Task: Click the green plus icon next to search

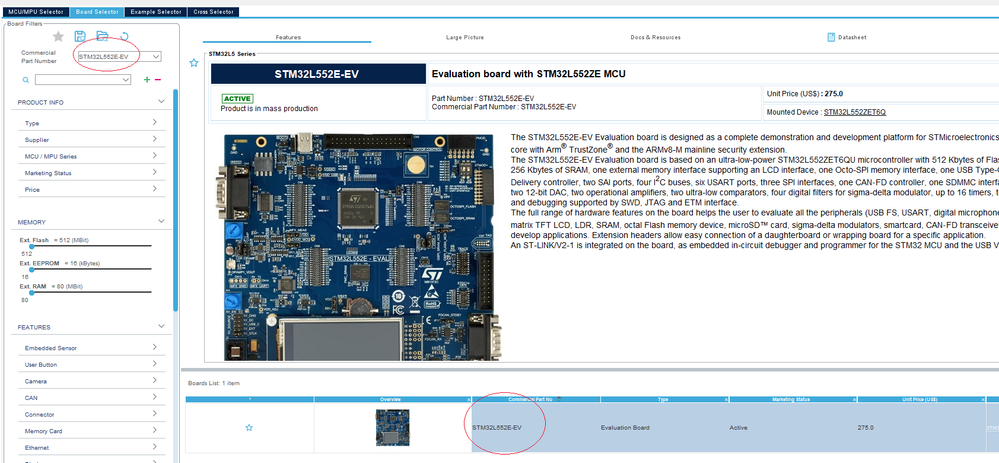Action: pos(147,80)
